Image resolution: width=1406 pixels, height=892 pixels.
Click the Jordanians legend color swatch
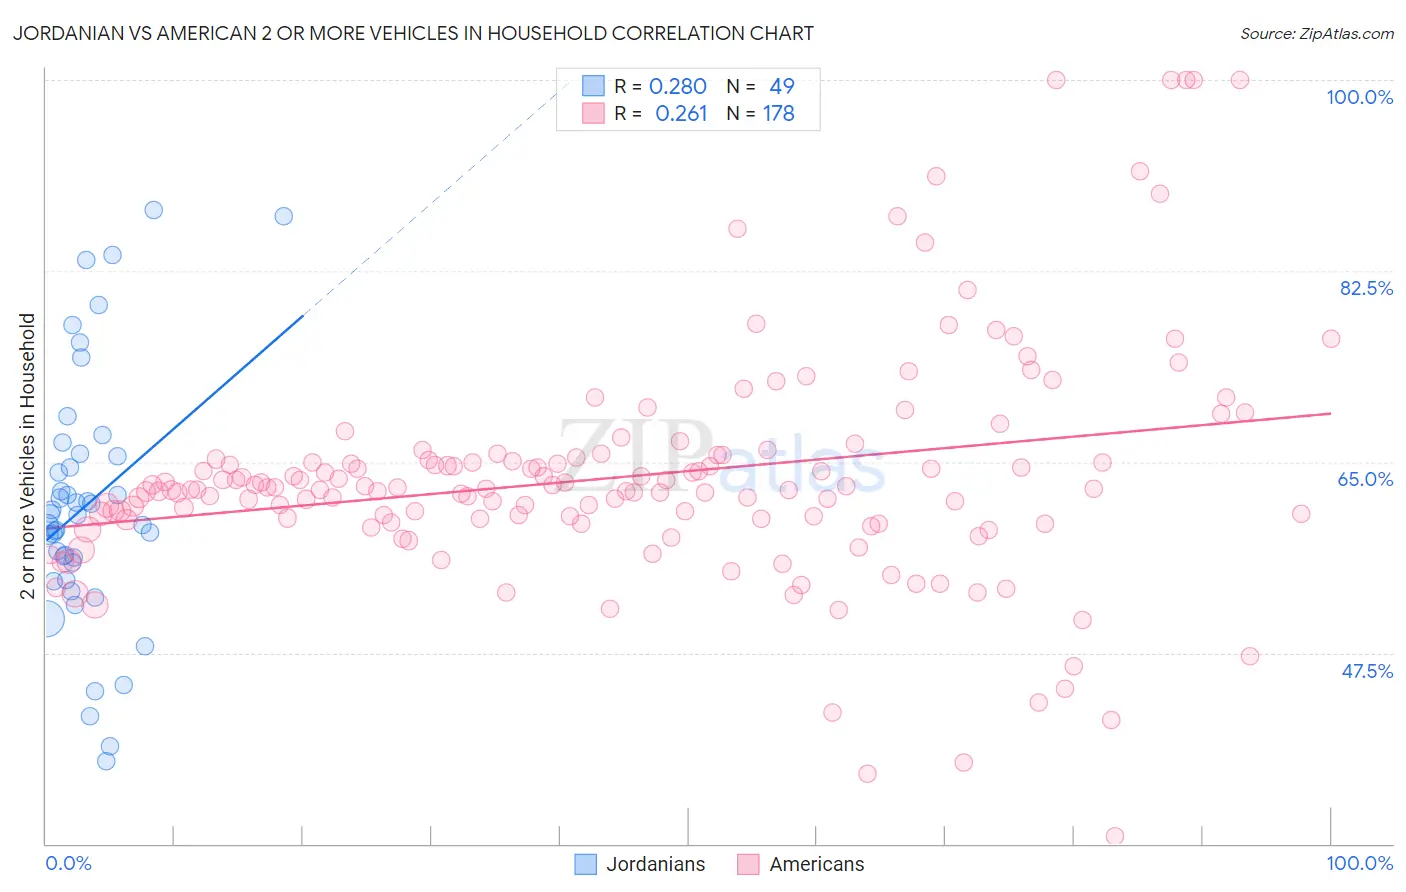pos(586,864)
